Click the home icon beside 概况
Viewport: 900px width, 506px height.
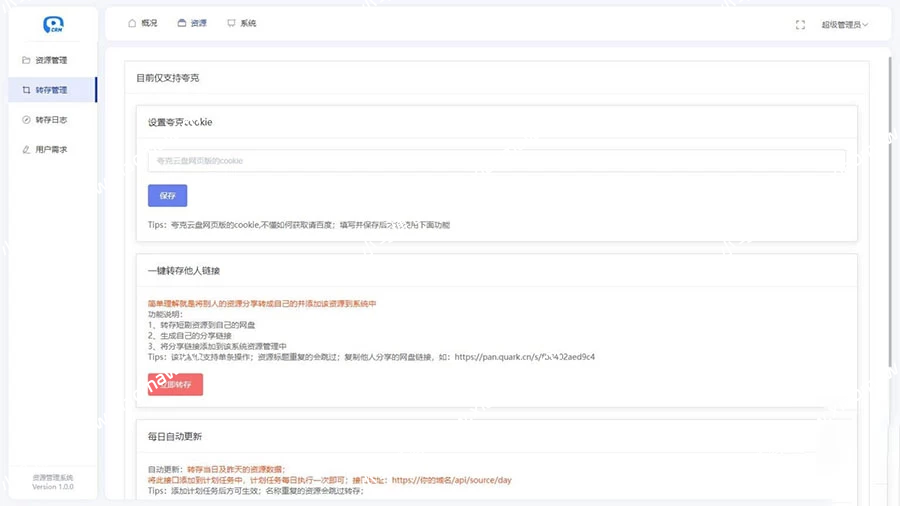pos(132,23)
